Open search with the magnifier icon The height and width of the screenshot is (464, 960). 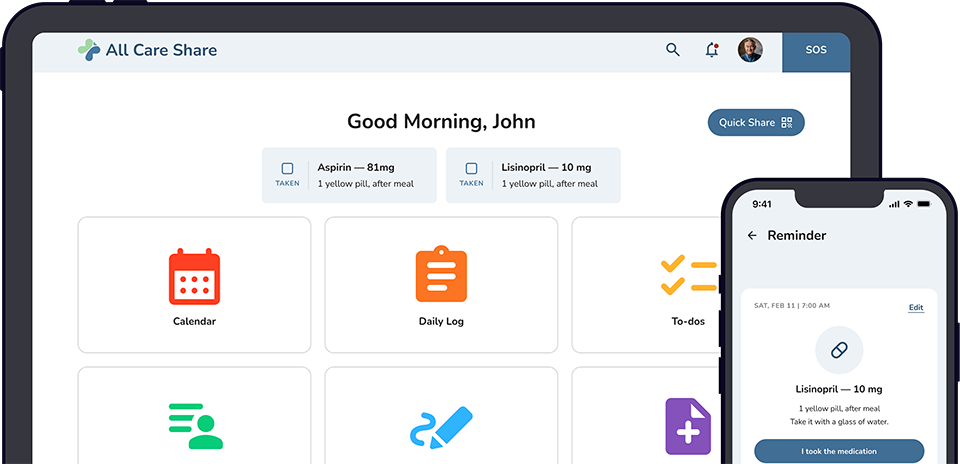[673, 50]
